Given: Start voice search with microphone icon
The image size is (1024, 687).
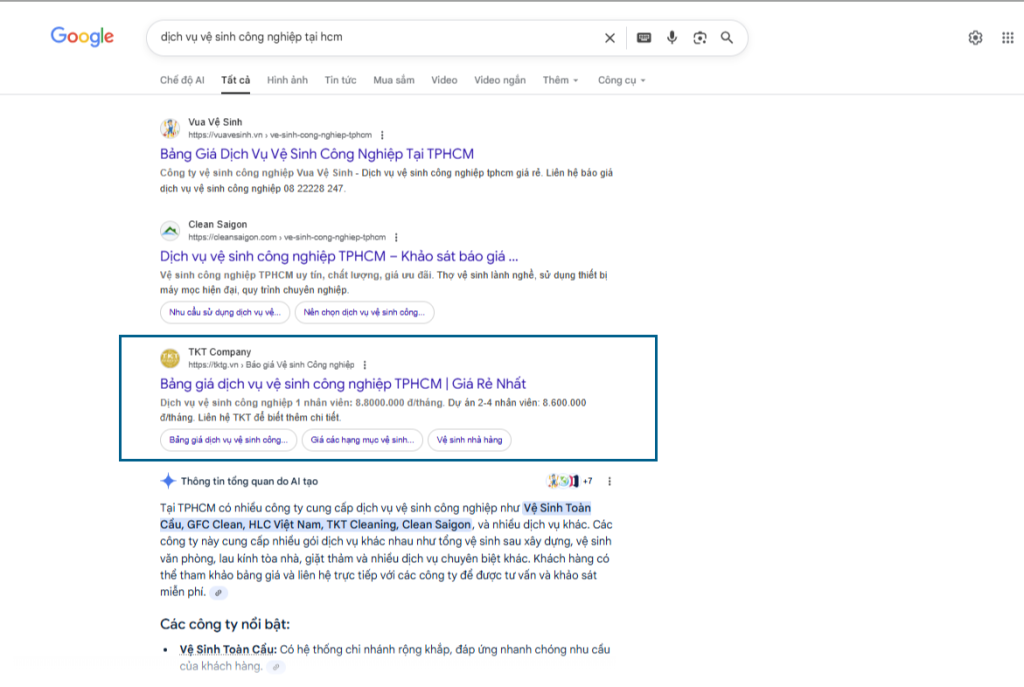Looking at the screenshot, I should pyautogui.click(x=672, y=38).
